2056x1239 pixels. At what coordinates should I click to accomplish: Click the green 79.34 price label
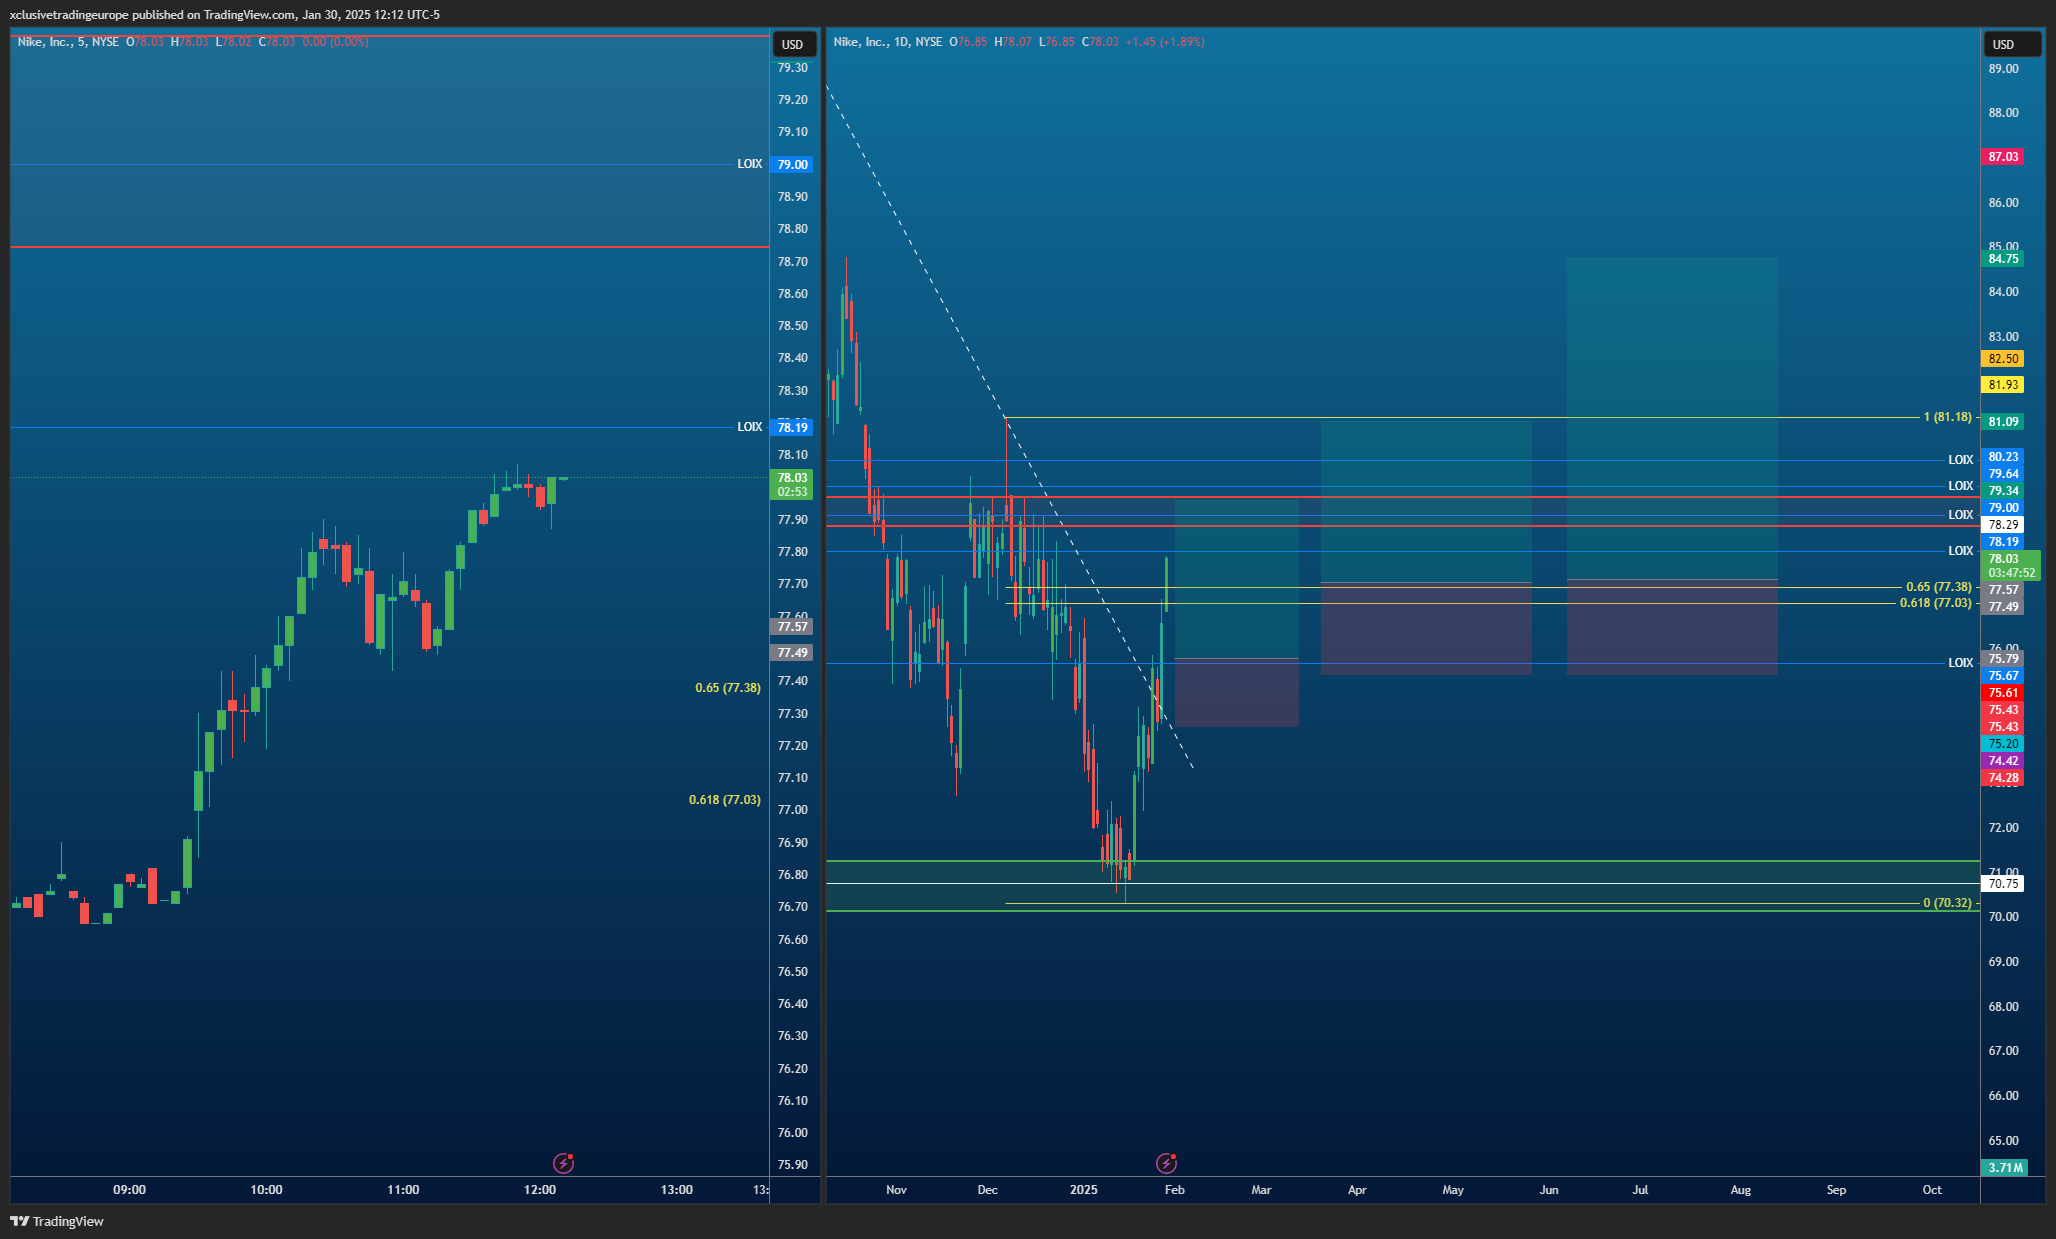tap(2003, 491)
